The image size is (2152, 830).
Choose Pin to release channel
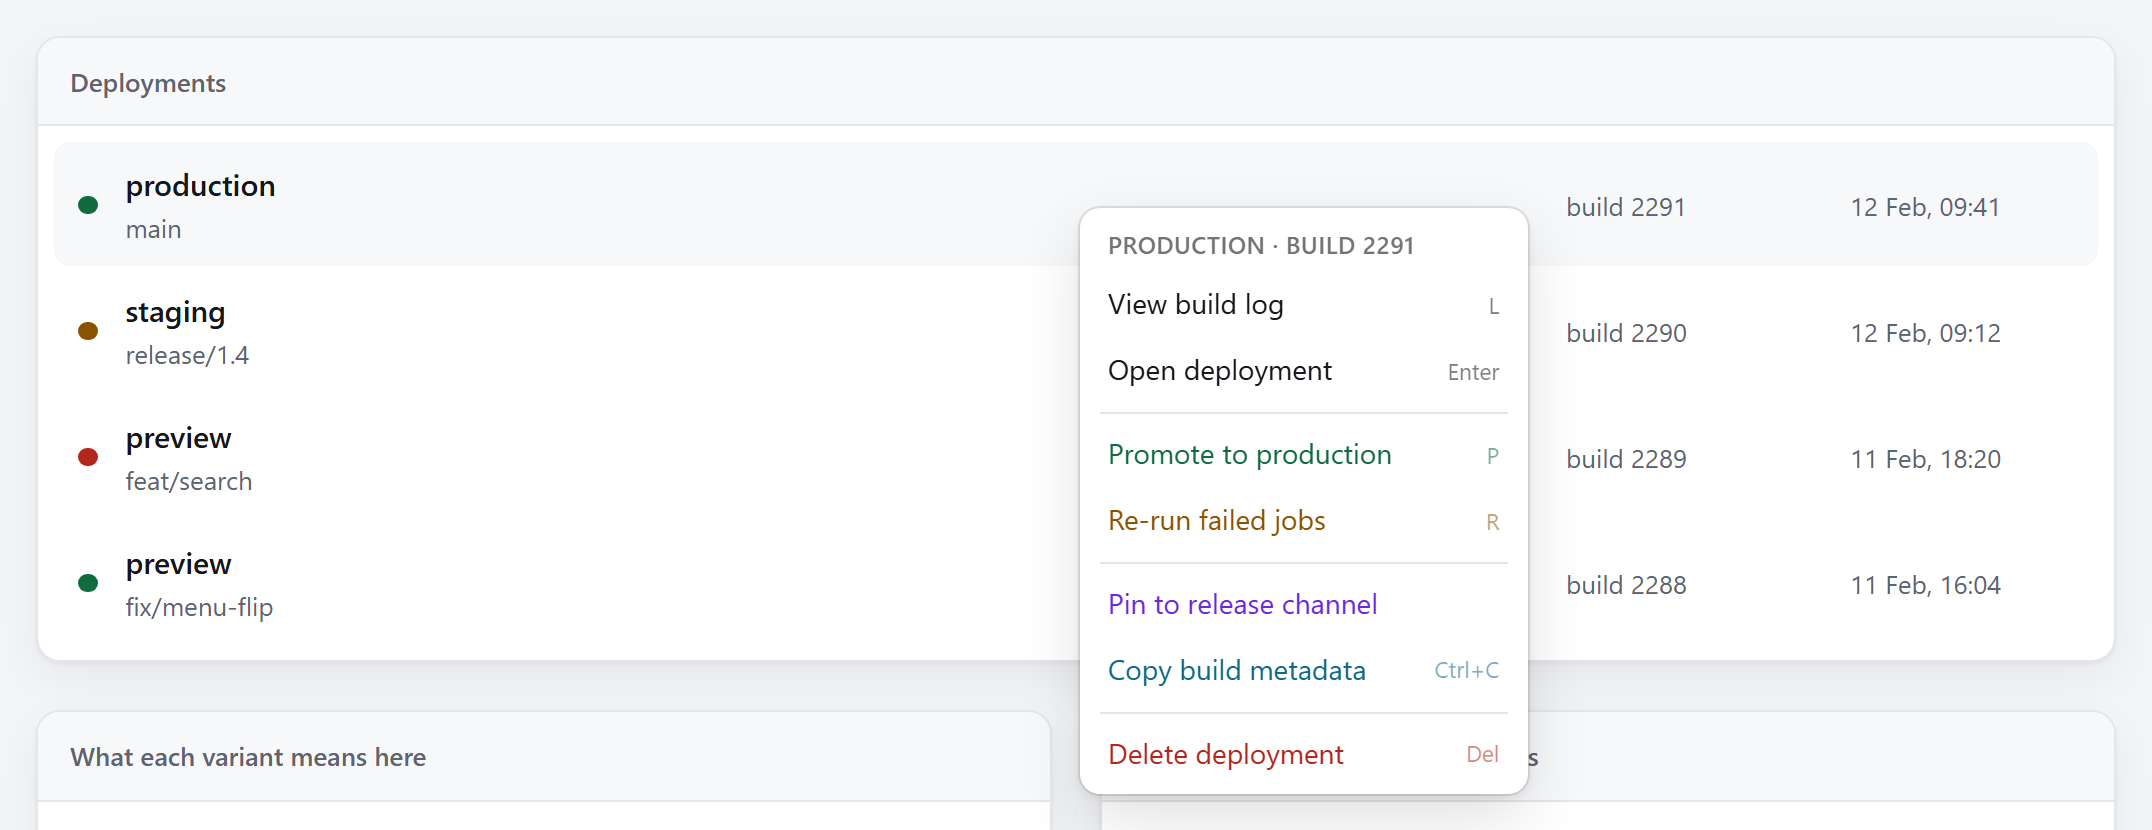click(1304, 605)
